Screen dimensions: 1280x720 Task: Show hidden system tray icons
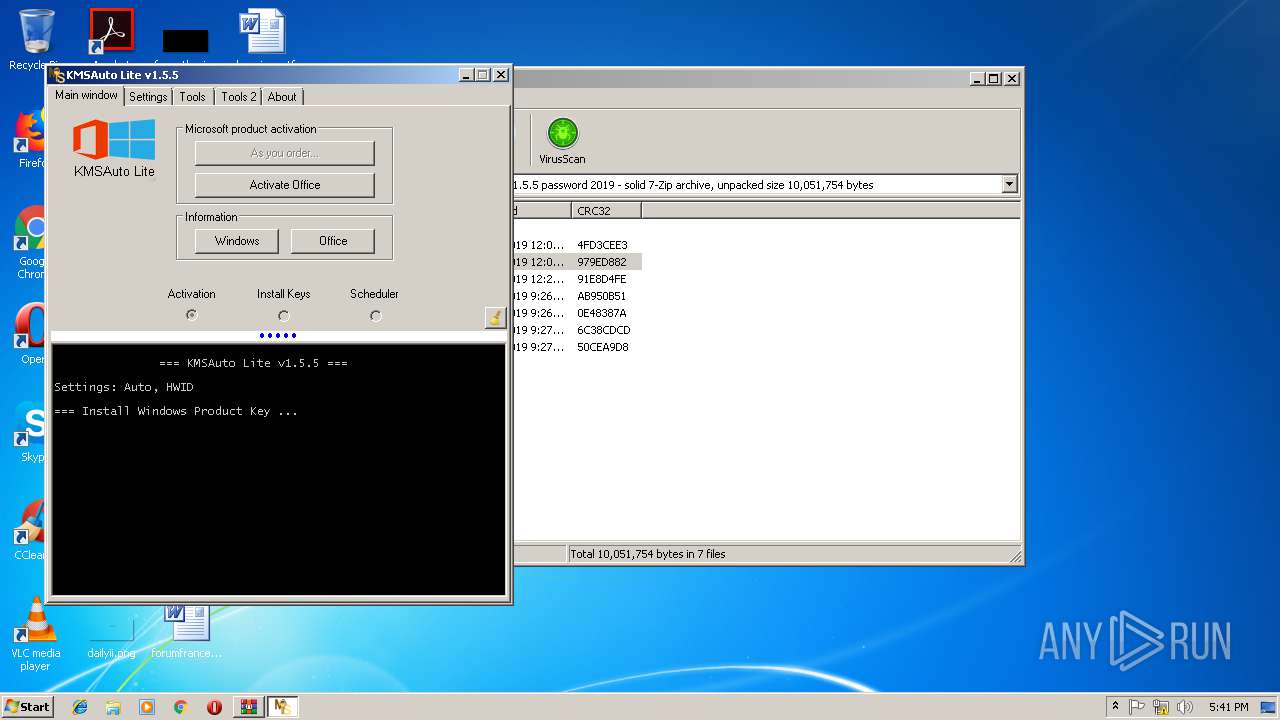point(1115,707)
